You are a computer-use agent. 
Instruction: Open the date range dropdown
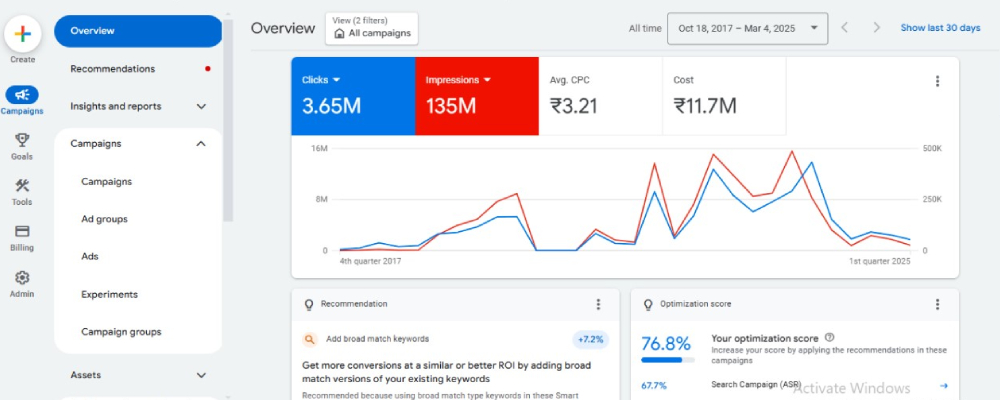point(747,28)
